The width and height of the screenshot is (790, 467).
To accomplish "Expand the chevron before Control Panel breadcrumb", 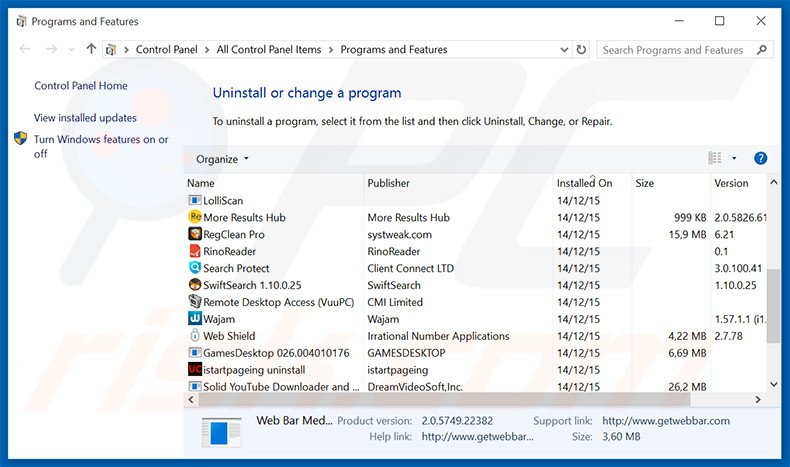I will pyautogui.click(x=126, y=50).
